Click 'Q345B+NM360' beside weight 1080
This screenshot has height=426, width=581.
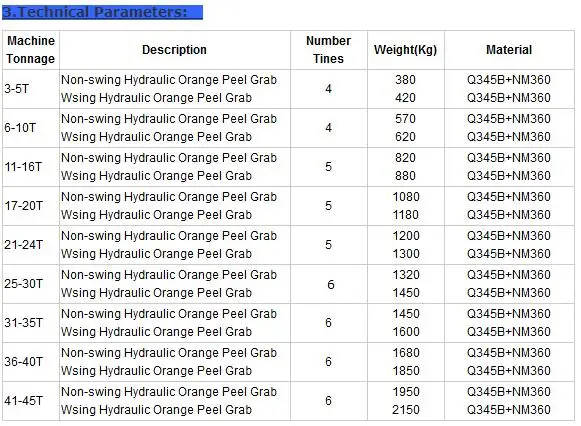click(509, 197)
